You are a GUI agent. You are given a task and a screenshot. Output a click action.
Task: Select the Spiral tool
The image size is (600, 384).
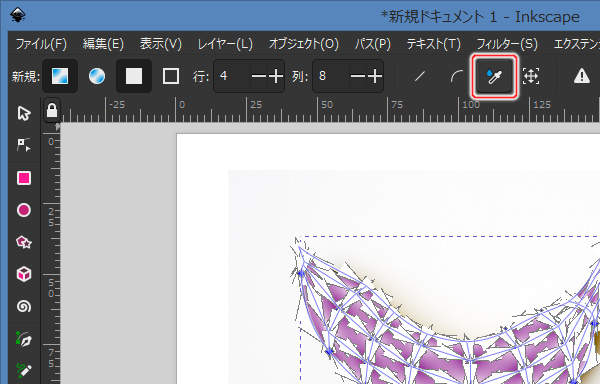24,306
